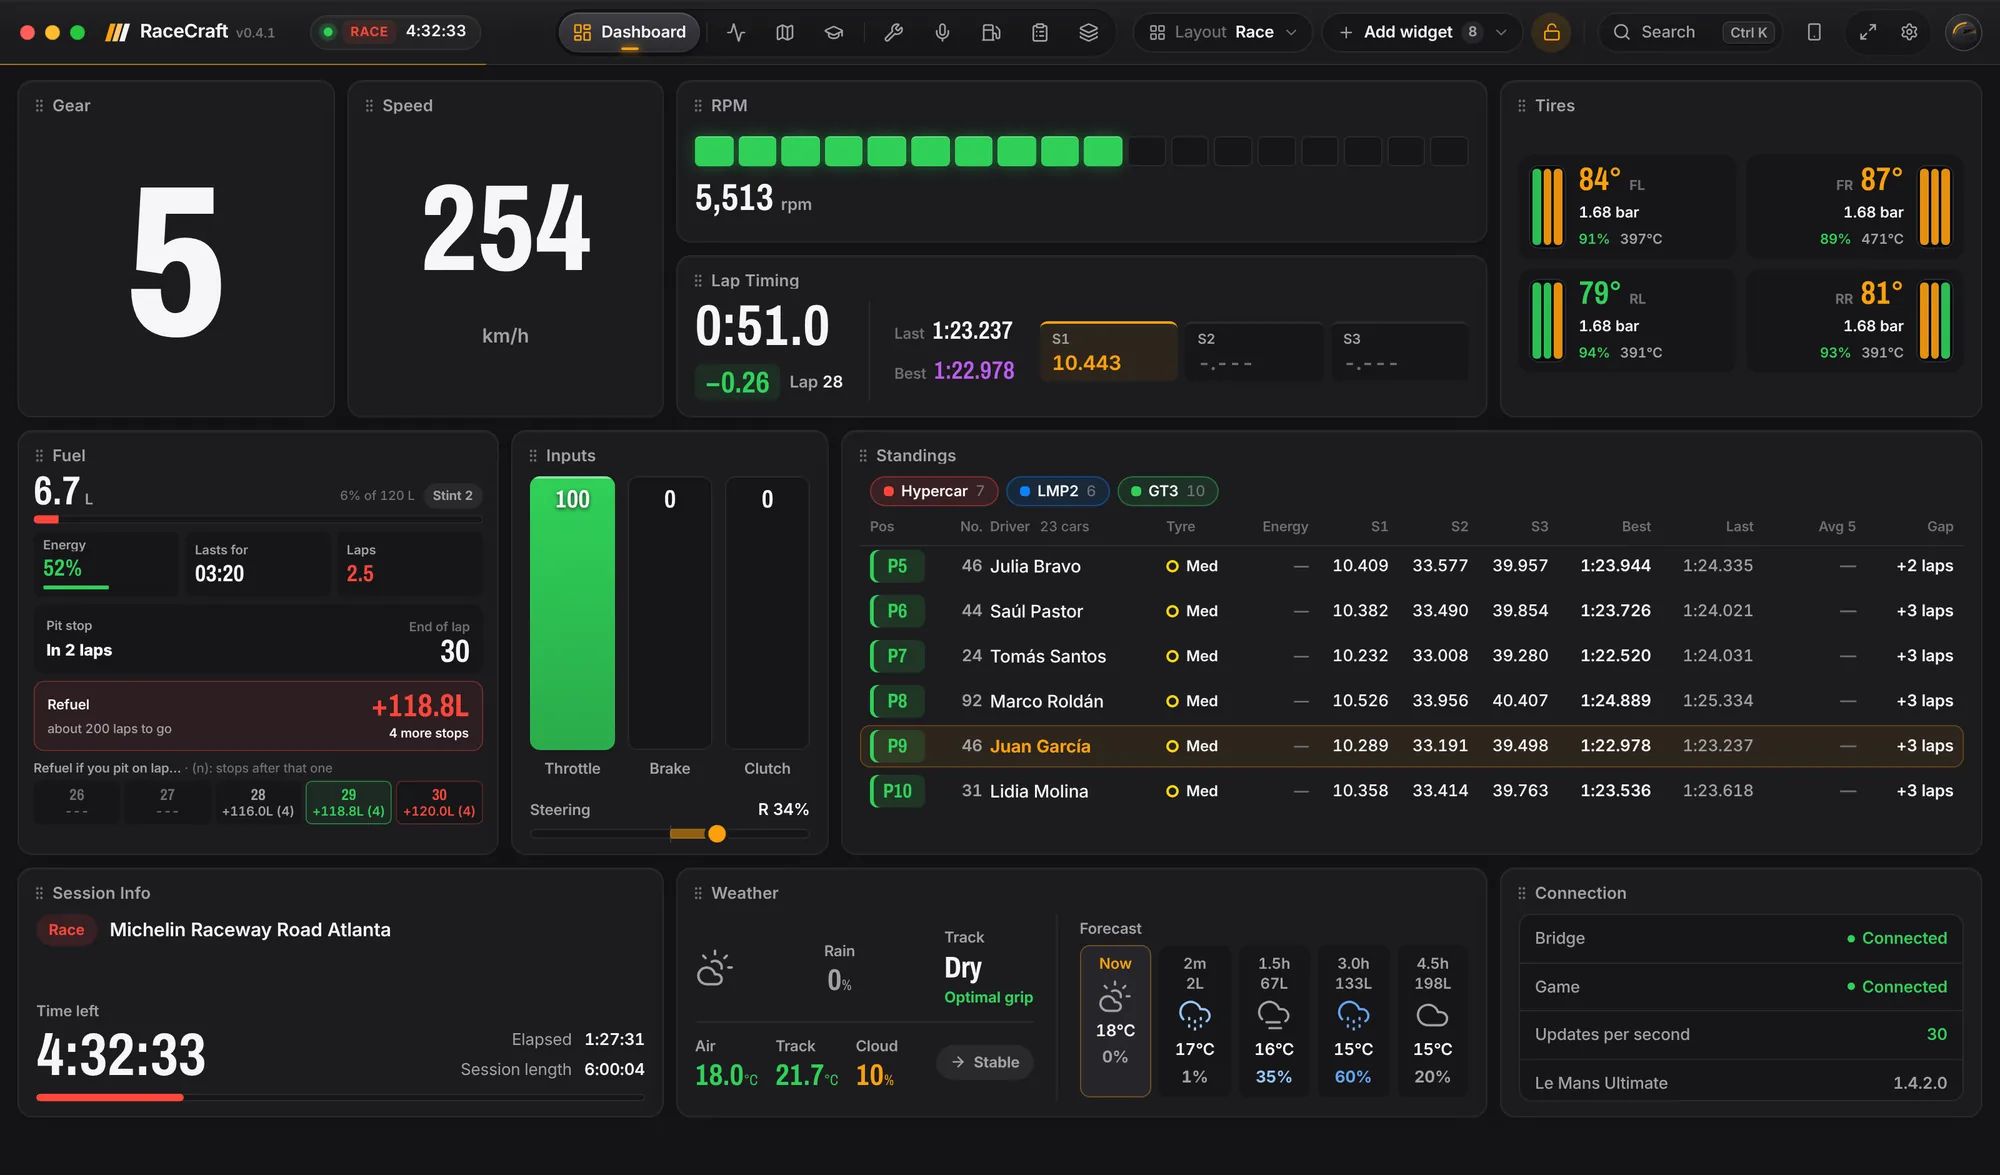
Task: Grab the Tires widget drag handle
Action: pos(1522,106)
